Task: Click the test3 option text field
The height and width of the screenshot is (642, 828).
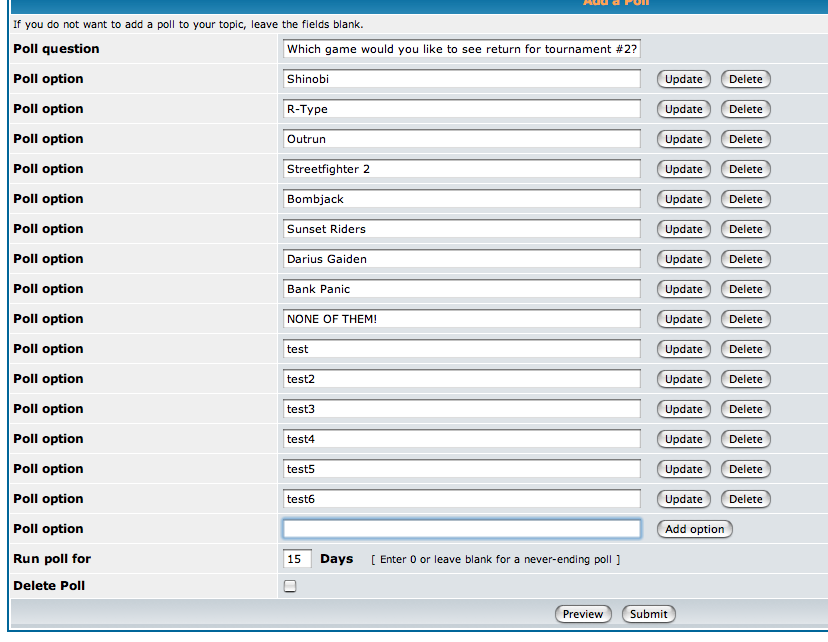Action: click(462, 409)
